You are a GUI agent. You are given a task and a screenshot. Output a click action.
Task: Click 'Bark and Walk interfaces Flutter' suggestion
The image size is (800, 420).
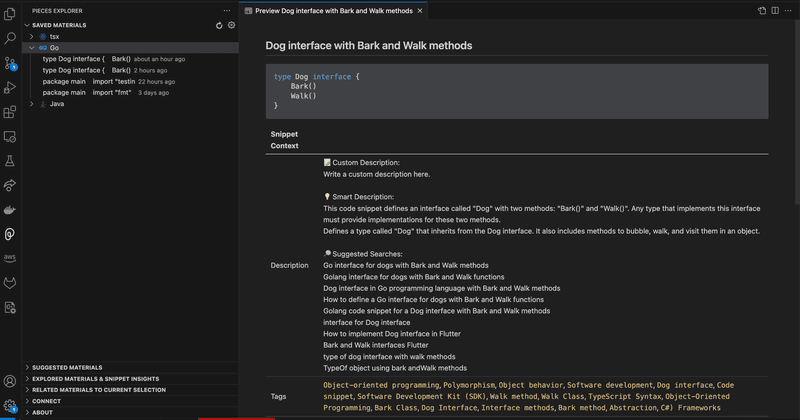click(376, 345)
